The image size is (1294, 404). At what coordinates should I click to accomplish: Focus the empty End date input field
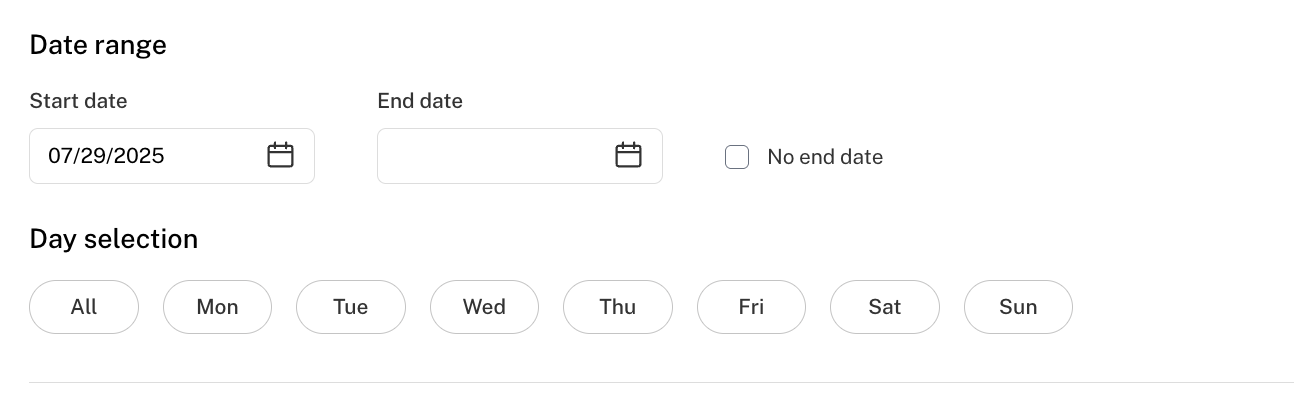pyautogui.click(x=520, y=156)
